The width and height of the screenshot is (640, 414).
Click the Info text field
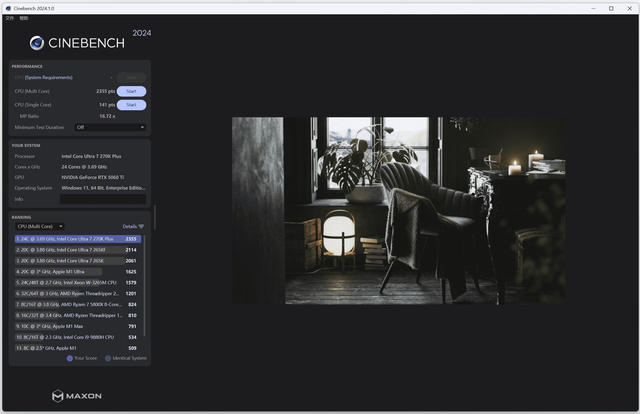(x=103, y=199)
